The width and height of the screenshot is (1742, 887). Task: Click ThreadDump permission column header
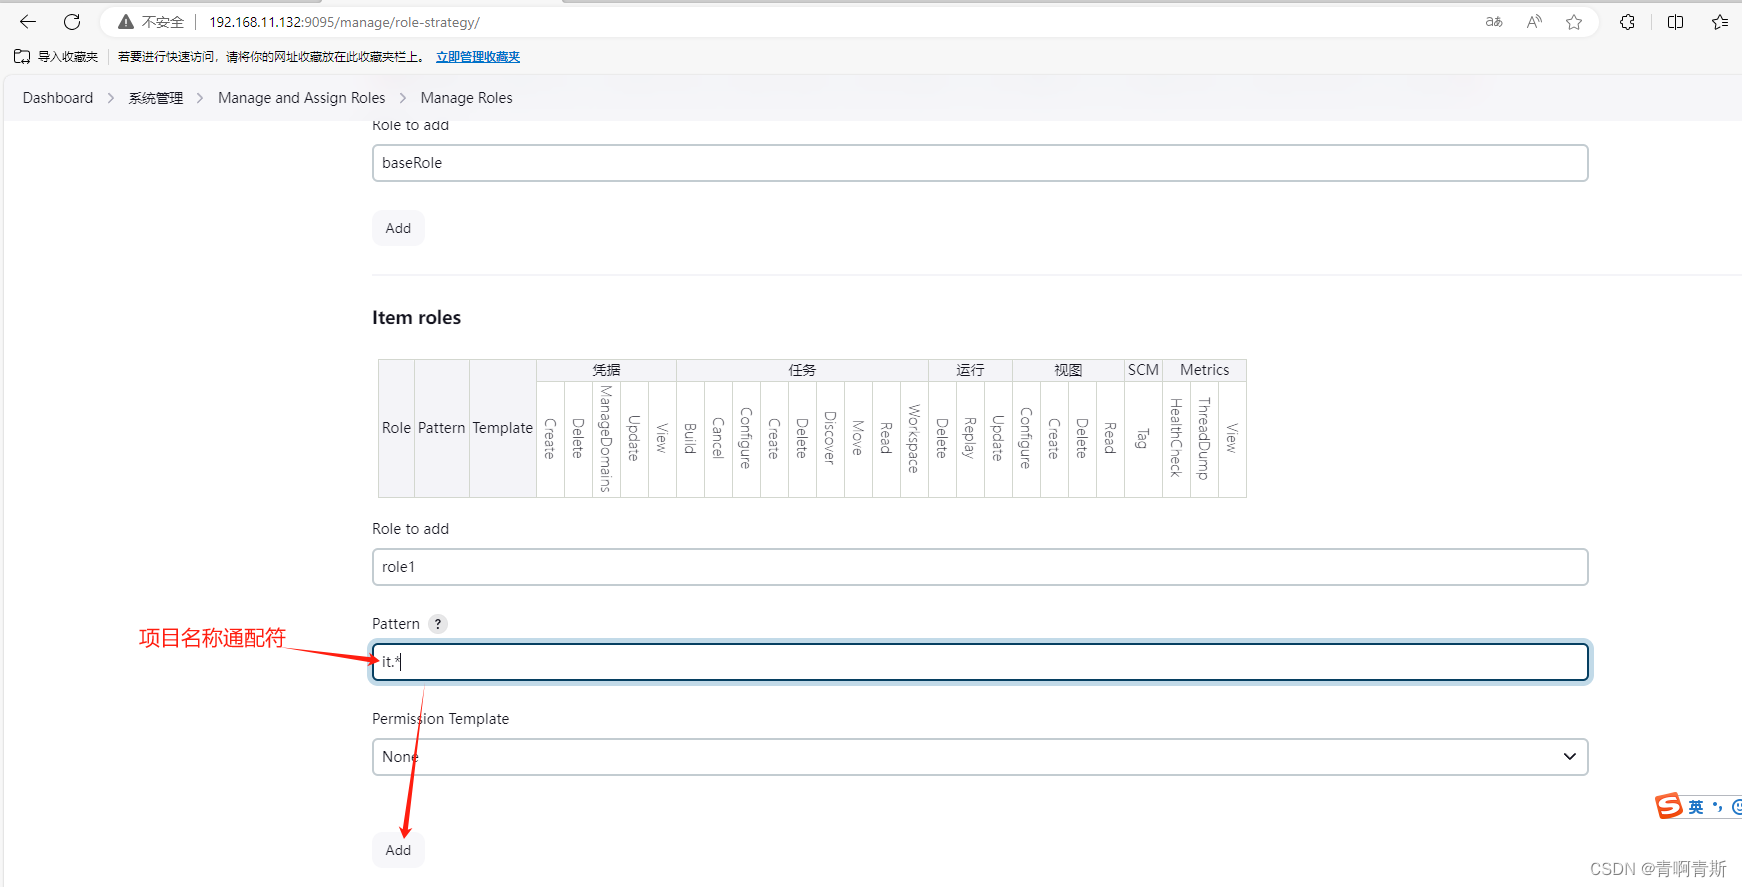[1204, 439]
